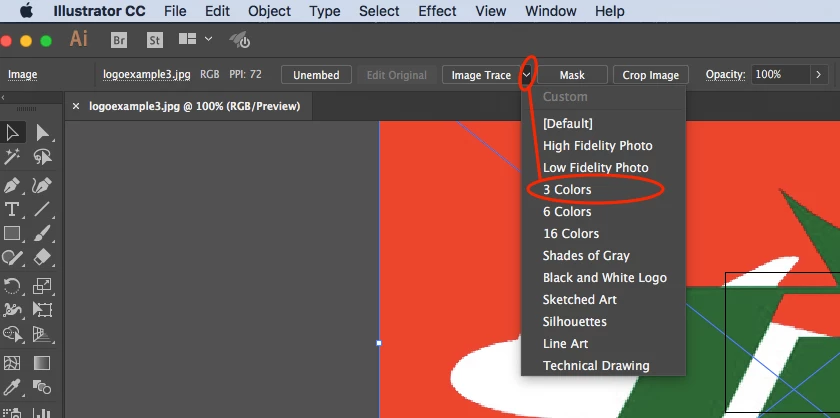Select the Width tool

(12, 310)
